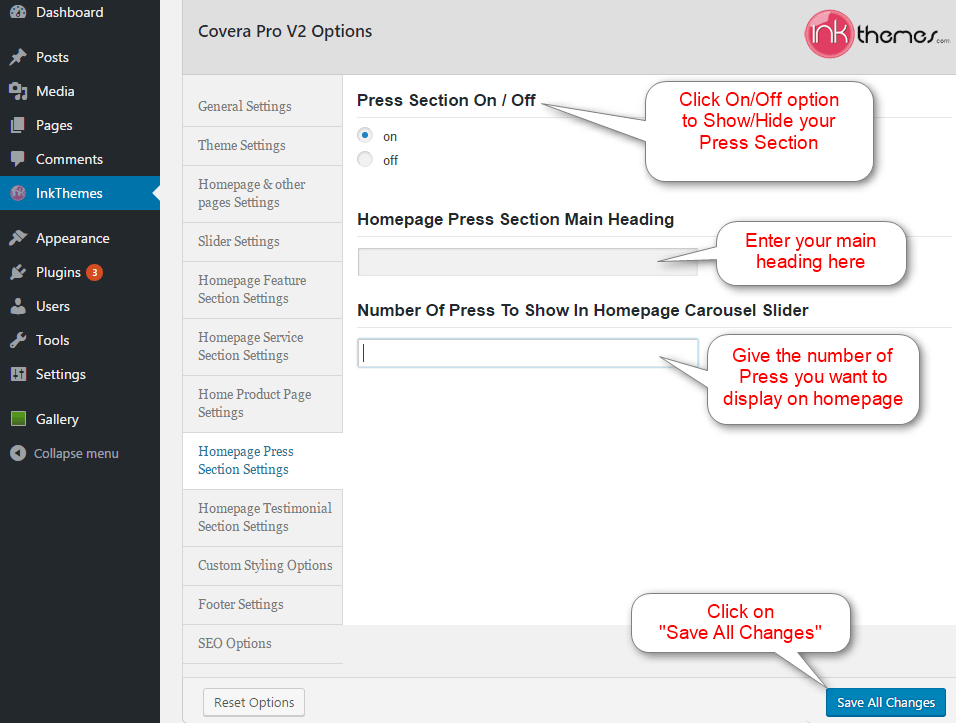The image size is (956, 723).
Task: Click the InkThemes logo icon in sidebar
Action: 18,193
